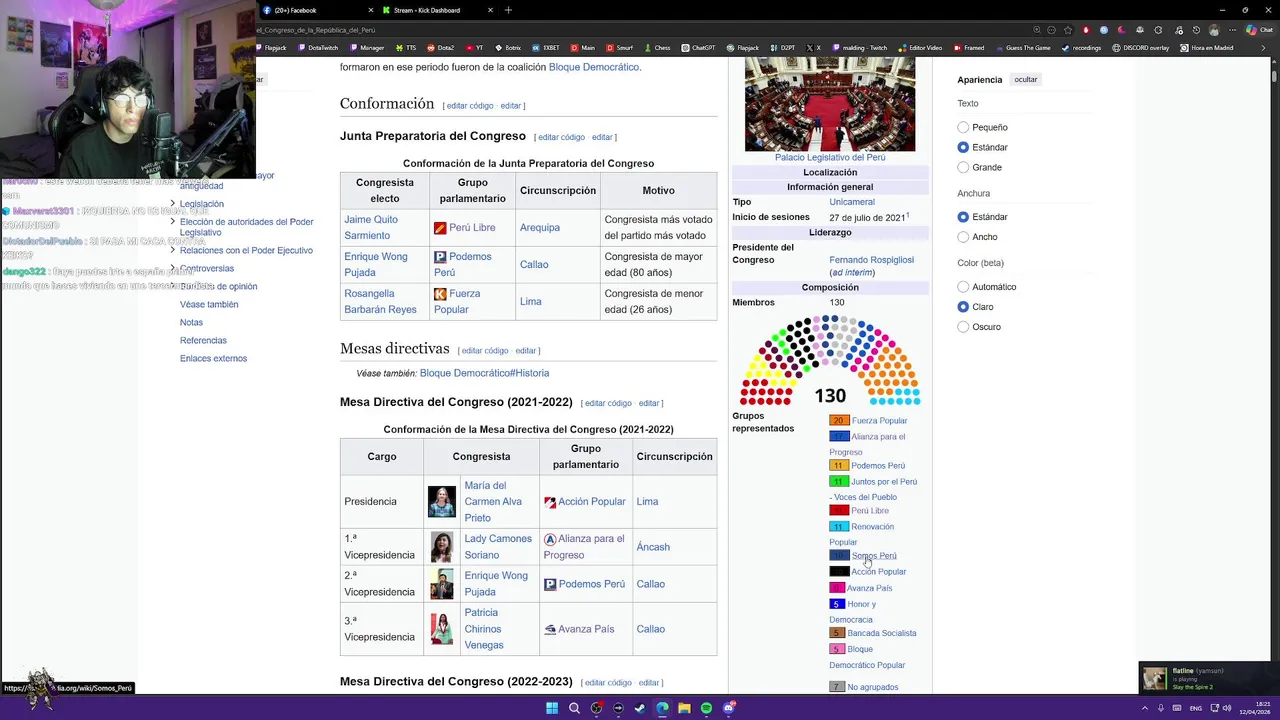The height and width of the screenshot is (720, 1280).
Task: Expand Relaciones con el Poder Ejecutivo
Action: click(x=172, y=250)
